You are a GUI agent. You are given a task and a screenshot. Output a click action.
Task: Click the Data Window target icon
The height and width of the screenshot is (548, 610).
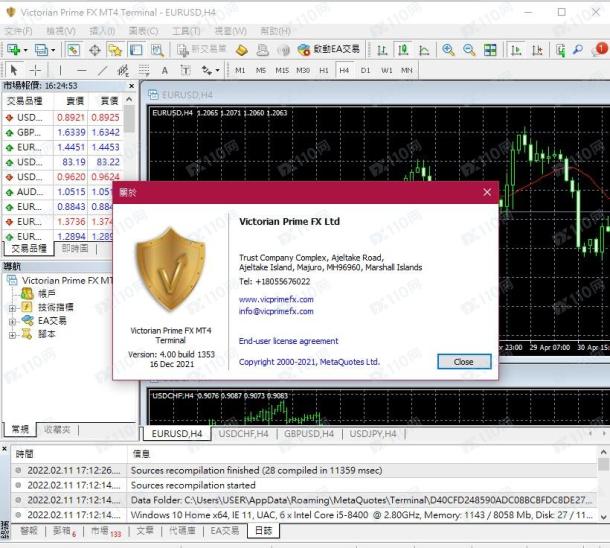point(95,50)
